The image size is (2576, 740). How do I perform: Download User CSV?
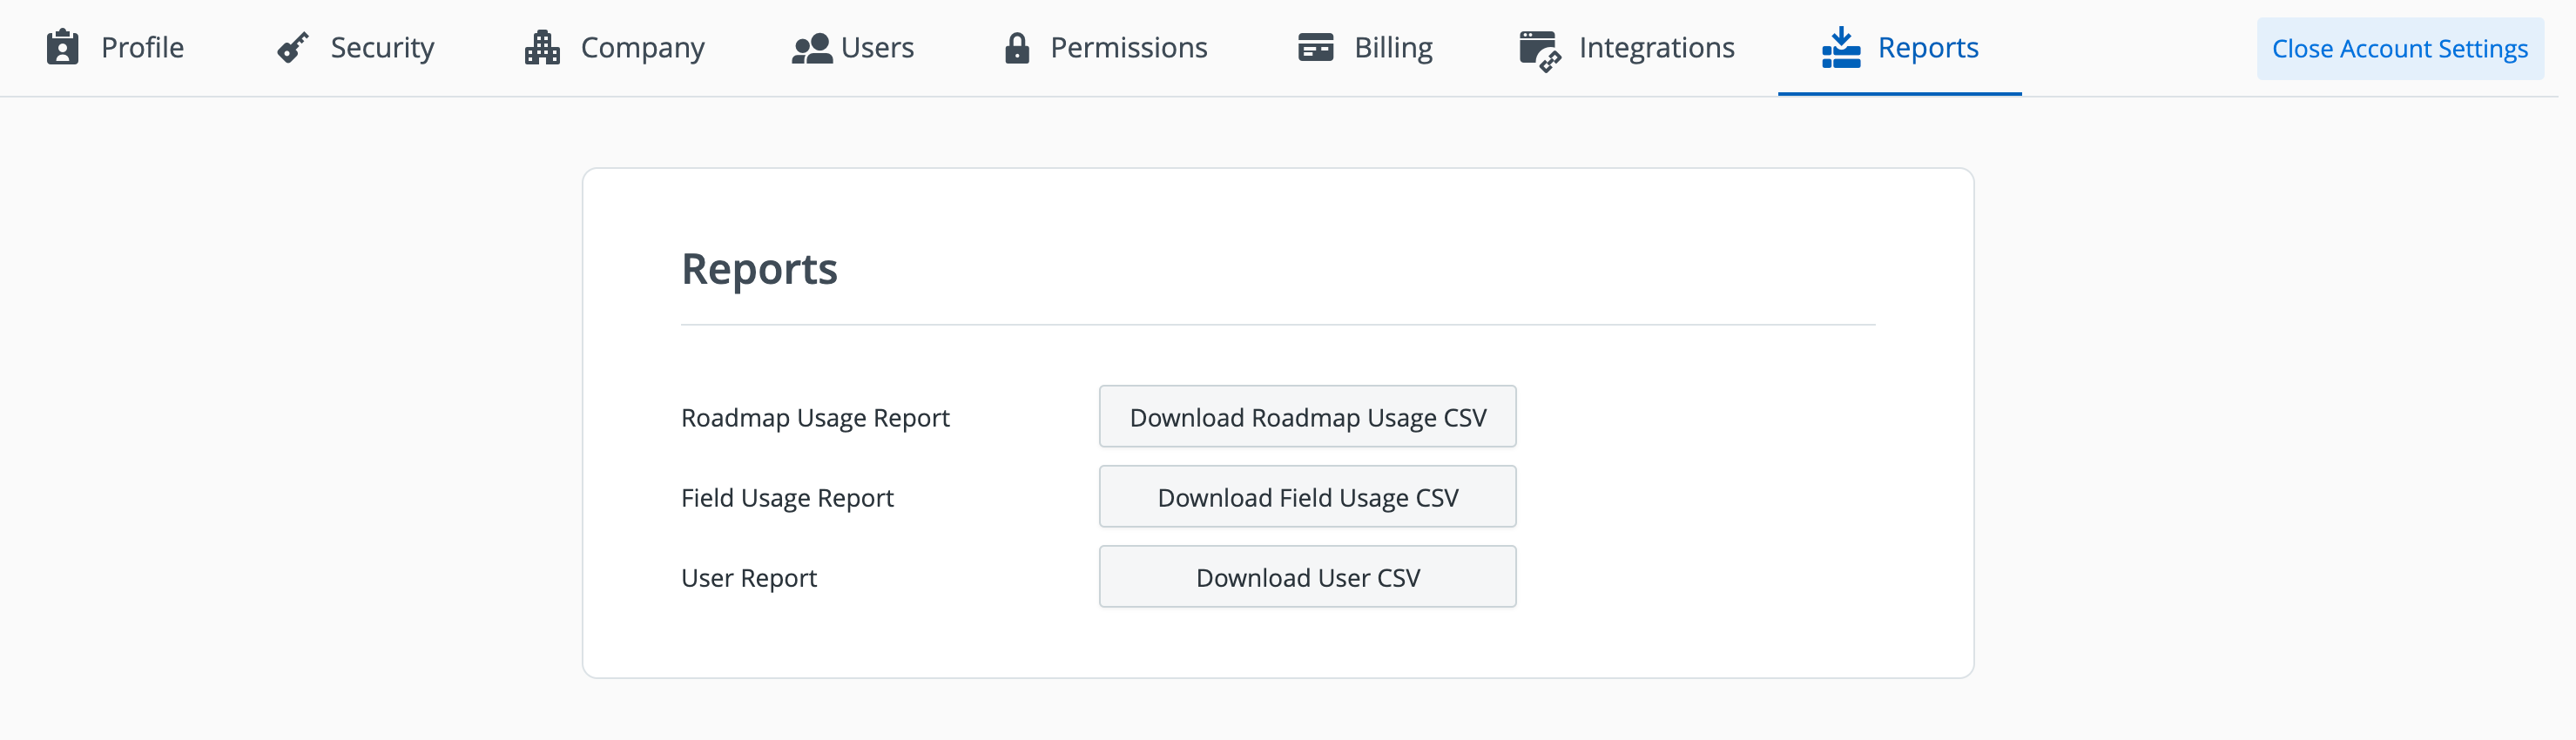point(1307,576)
